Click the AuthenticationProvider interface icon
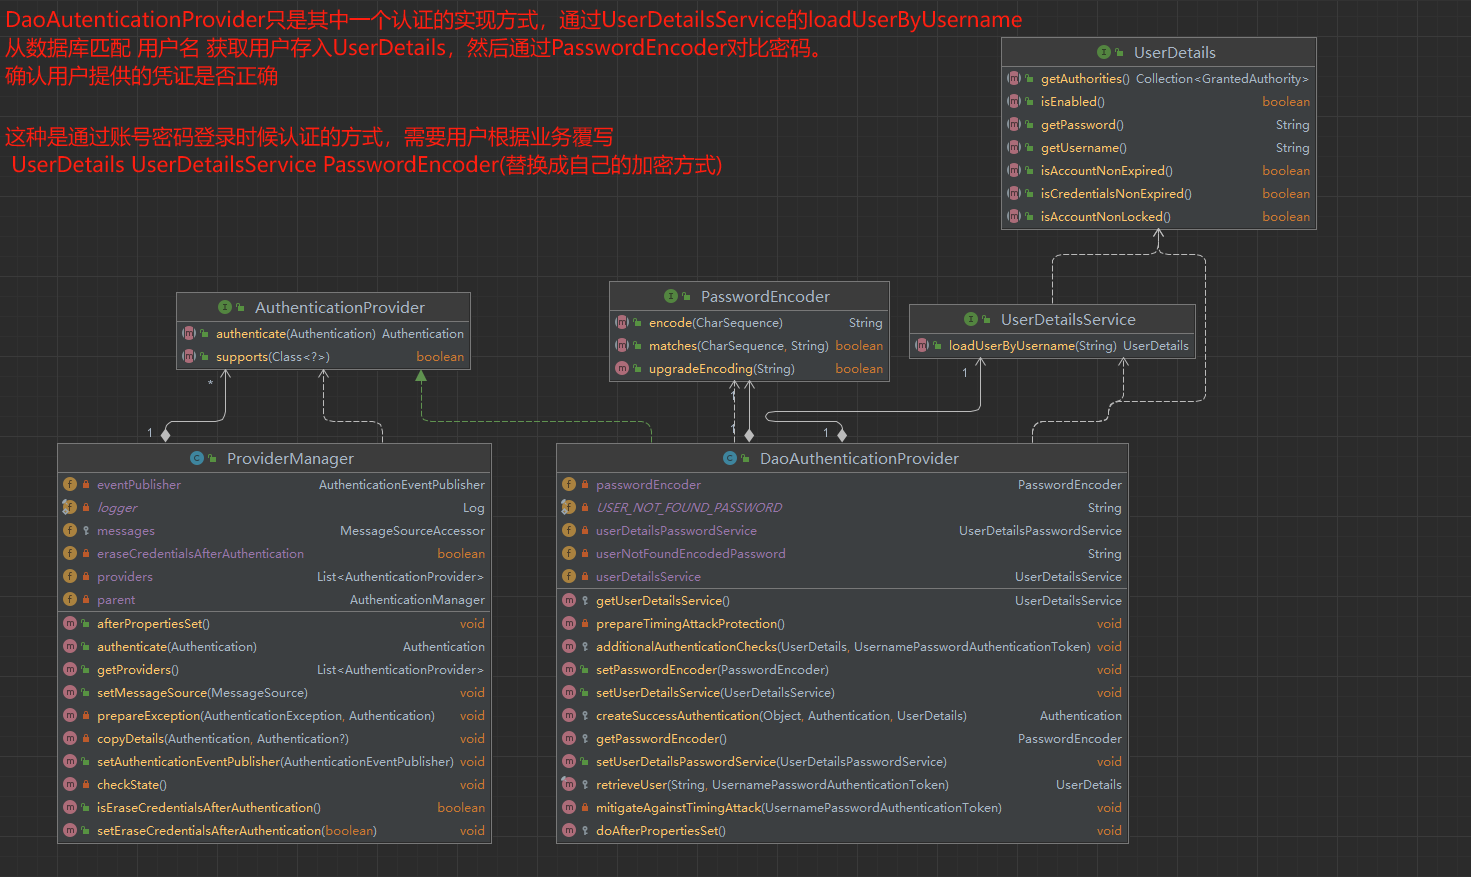Screen dimensions: 1471x877 point(225,307)
